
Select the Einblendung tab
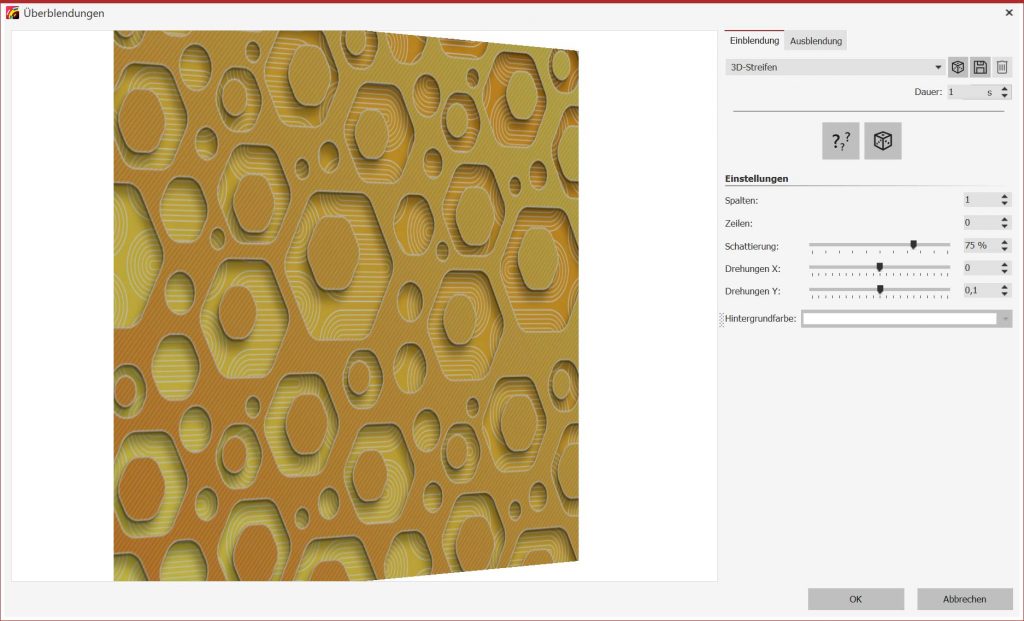754,41
